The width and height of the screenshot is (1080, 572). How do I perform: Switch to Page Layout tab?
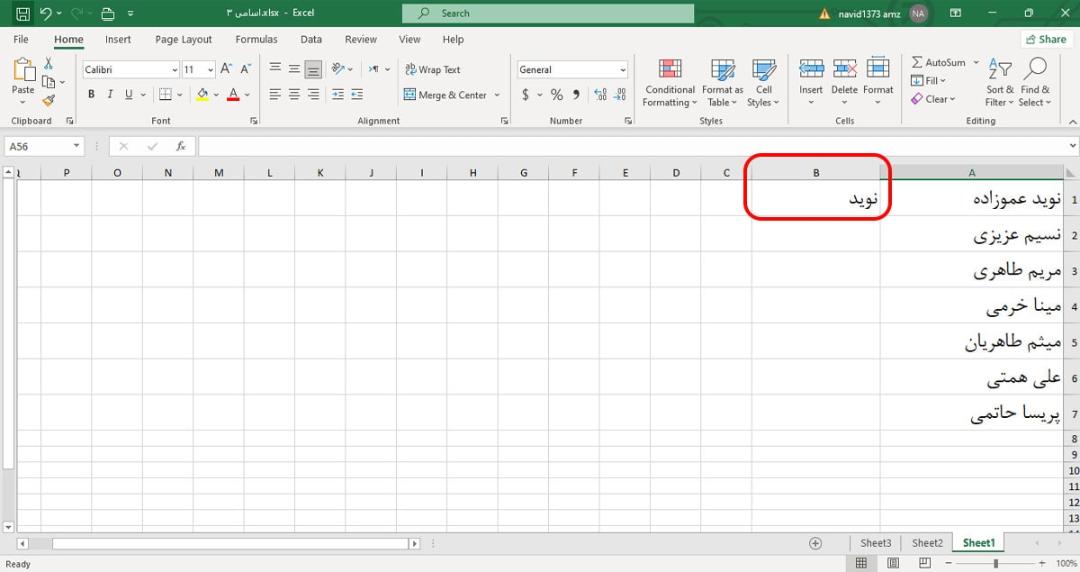[x=183, y=39]
